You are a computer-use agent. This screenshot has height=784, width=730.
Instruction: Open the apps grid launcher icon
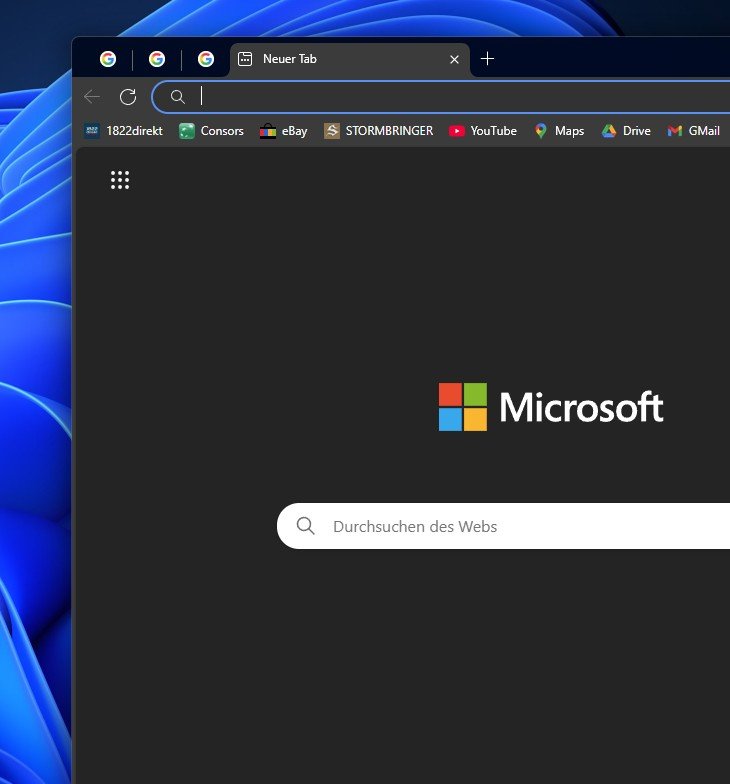click(x=120, y=180)
